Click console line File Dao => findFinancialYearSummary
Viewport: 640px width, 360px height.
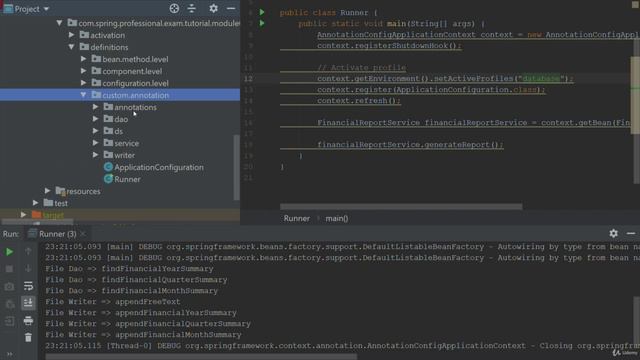[x=129, y=269]
